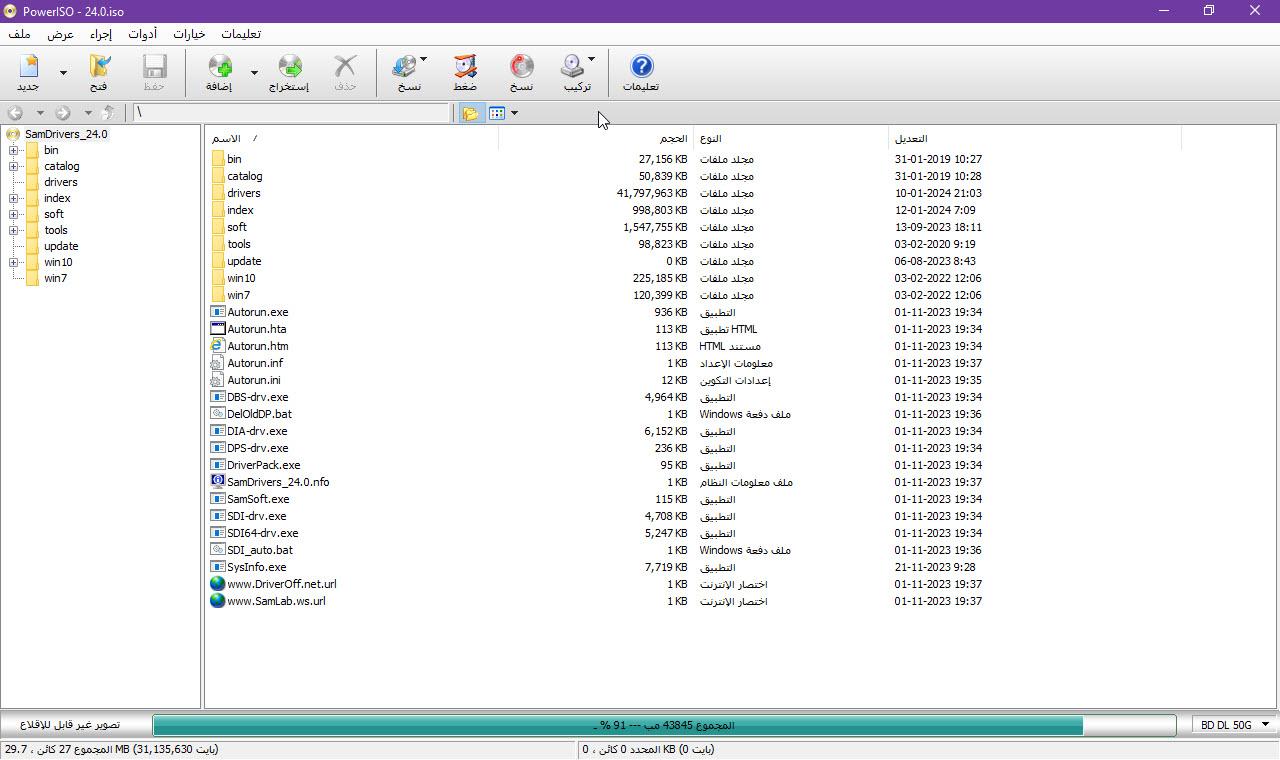Click the 41,797,963 KB size cell

coord(652,193)
